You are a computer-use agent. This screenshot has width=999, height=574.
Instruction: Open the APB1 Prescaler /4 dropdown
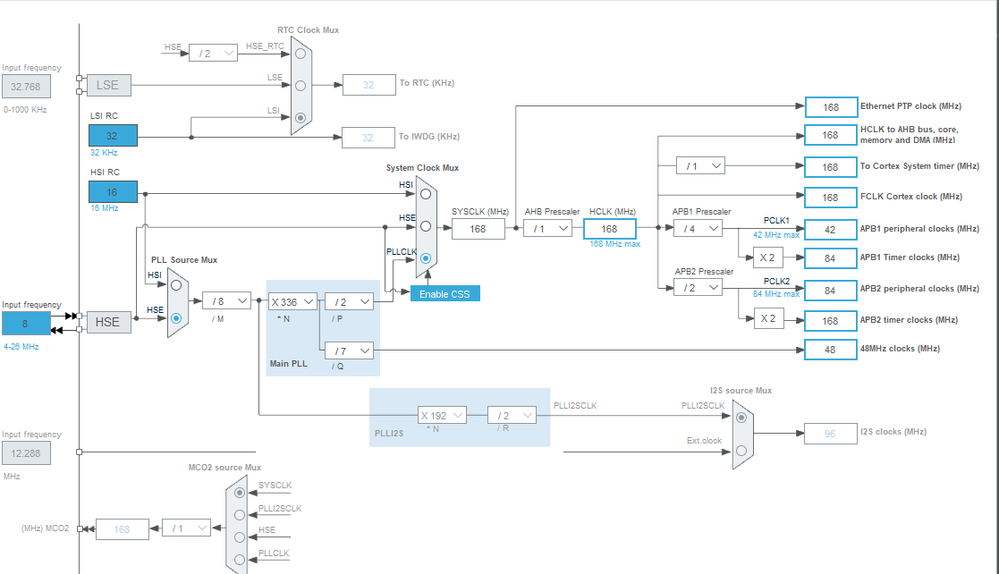(x=698, y=229)
